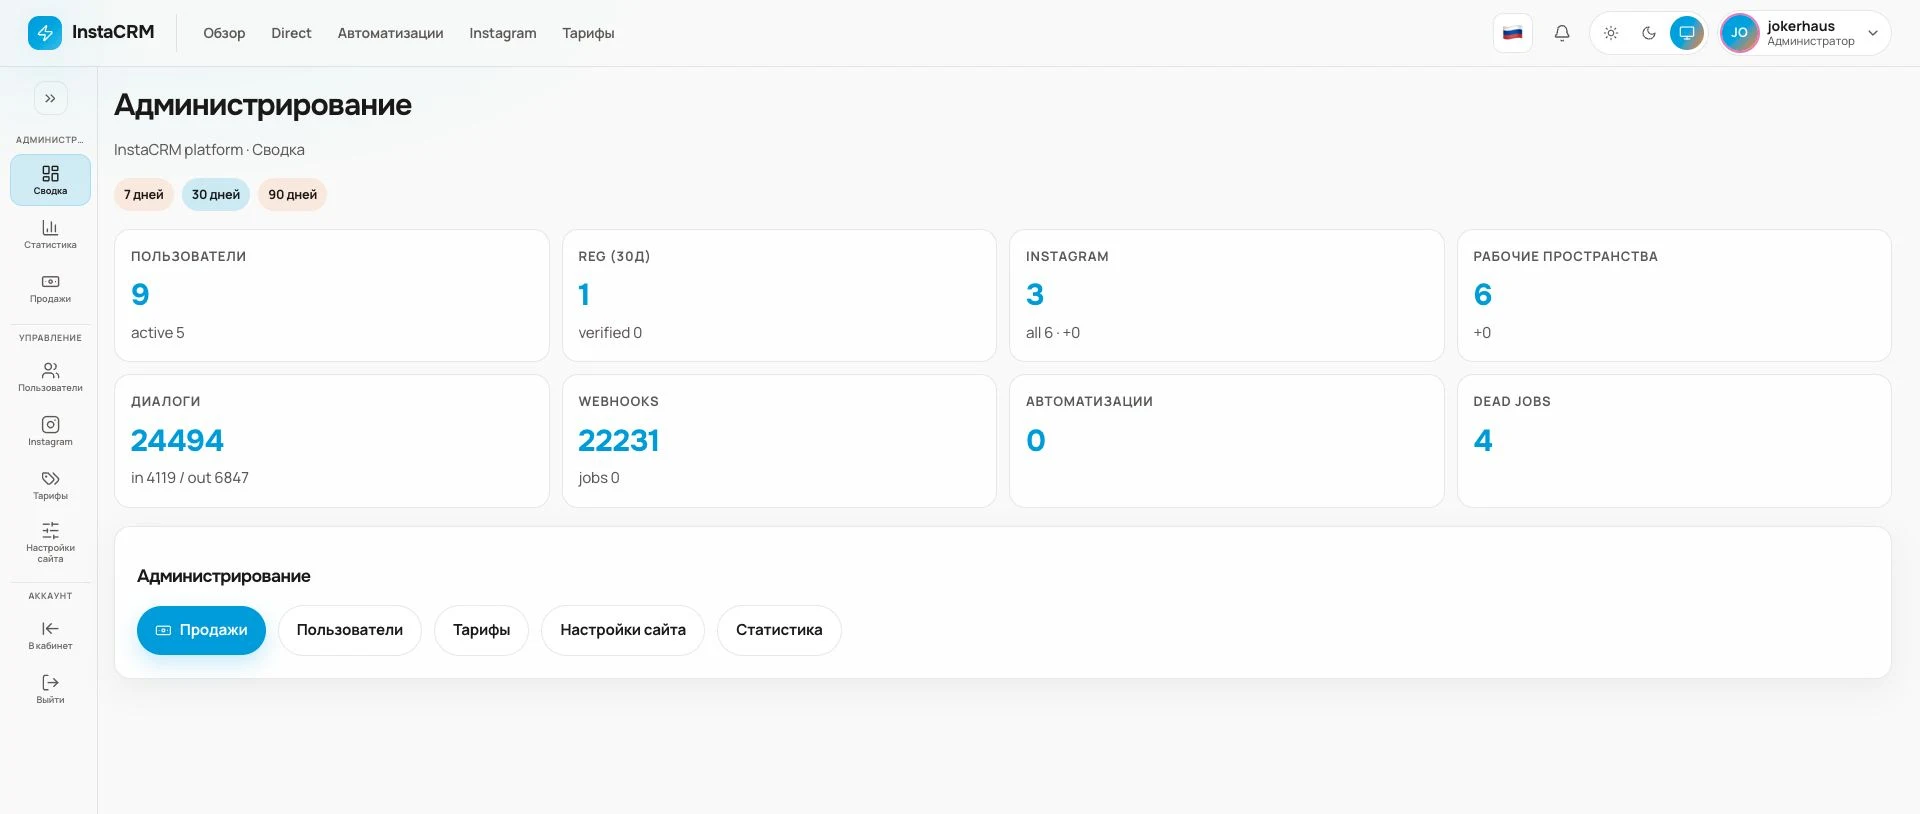Click the Instagram card value 3
1920x814 pixels.
click(x=1035, y=294)
